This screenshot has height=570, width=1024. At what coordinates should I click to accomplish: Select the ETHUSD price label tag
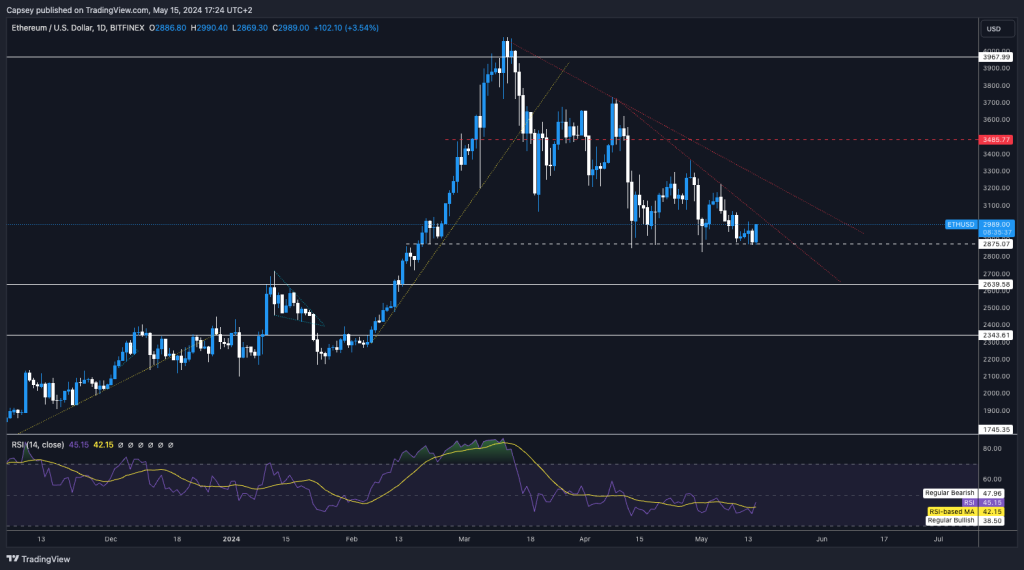(960, 225)
